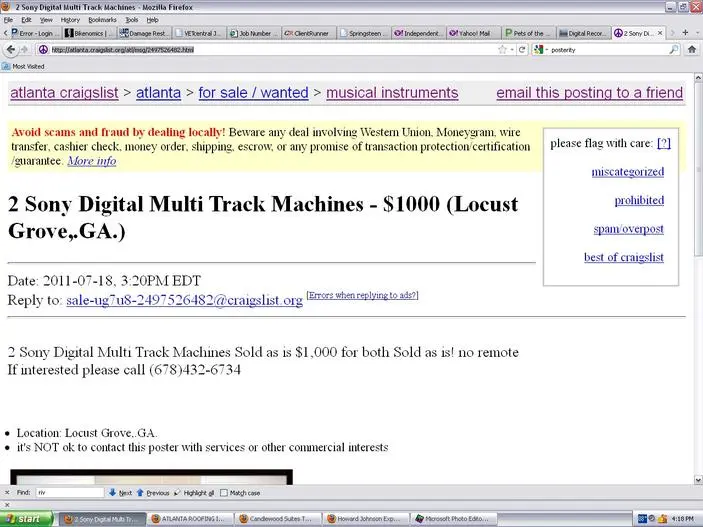Open the View menu
This screenshot has height=527, width=703.
[46, 20]
